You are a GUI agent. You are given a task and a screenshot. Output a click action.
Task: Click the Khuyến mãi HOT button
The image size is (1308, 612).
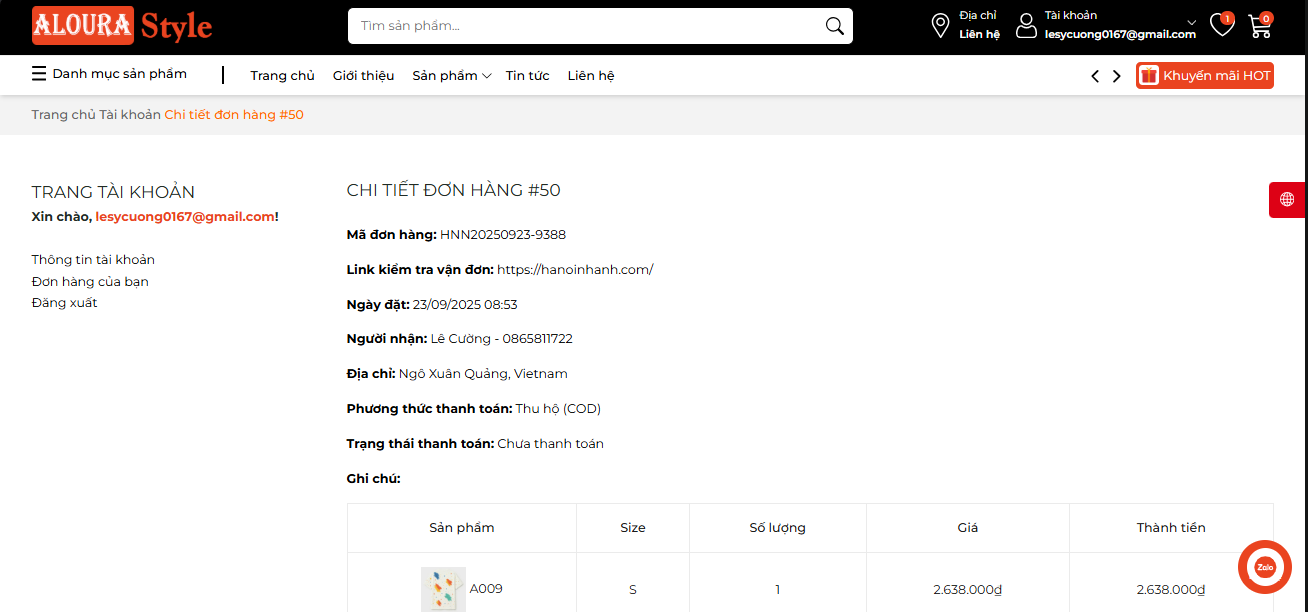pos(1204,76)
